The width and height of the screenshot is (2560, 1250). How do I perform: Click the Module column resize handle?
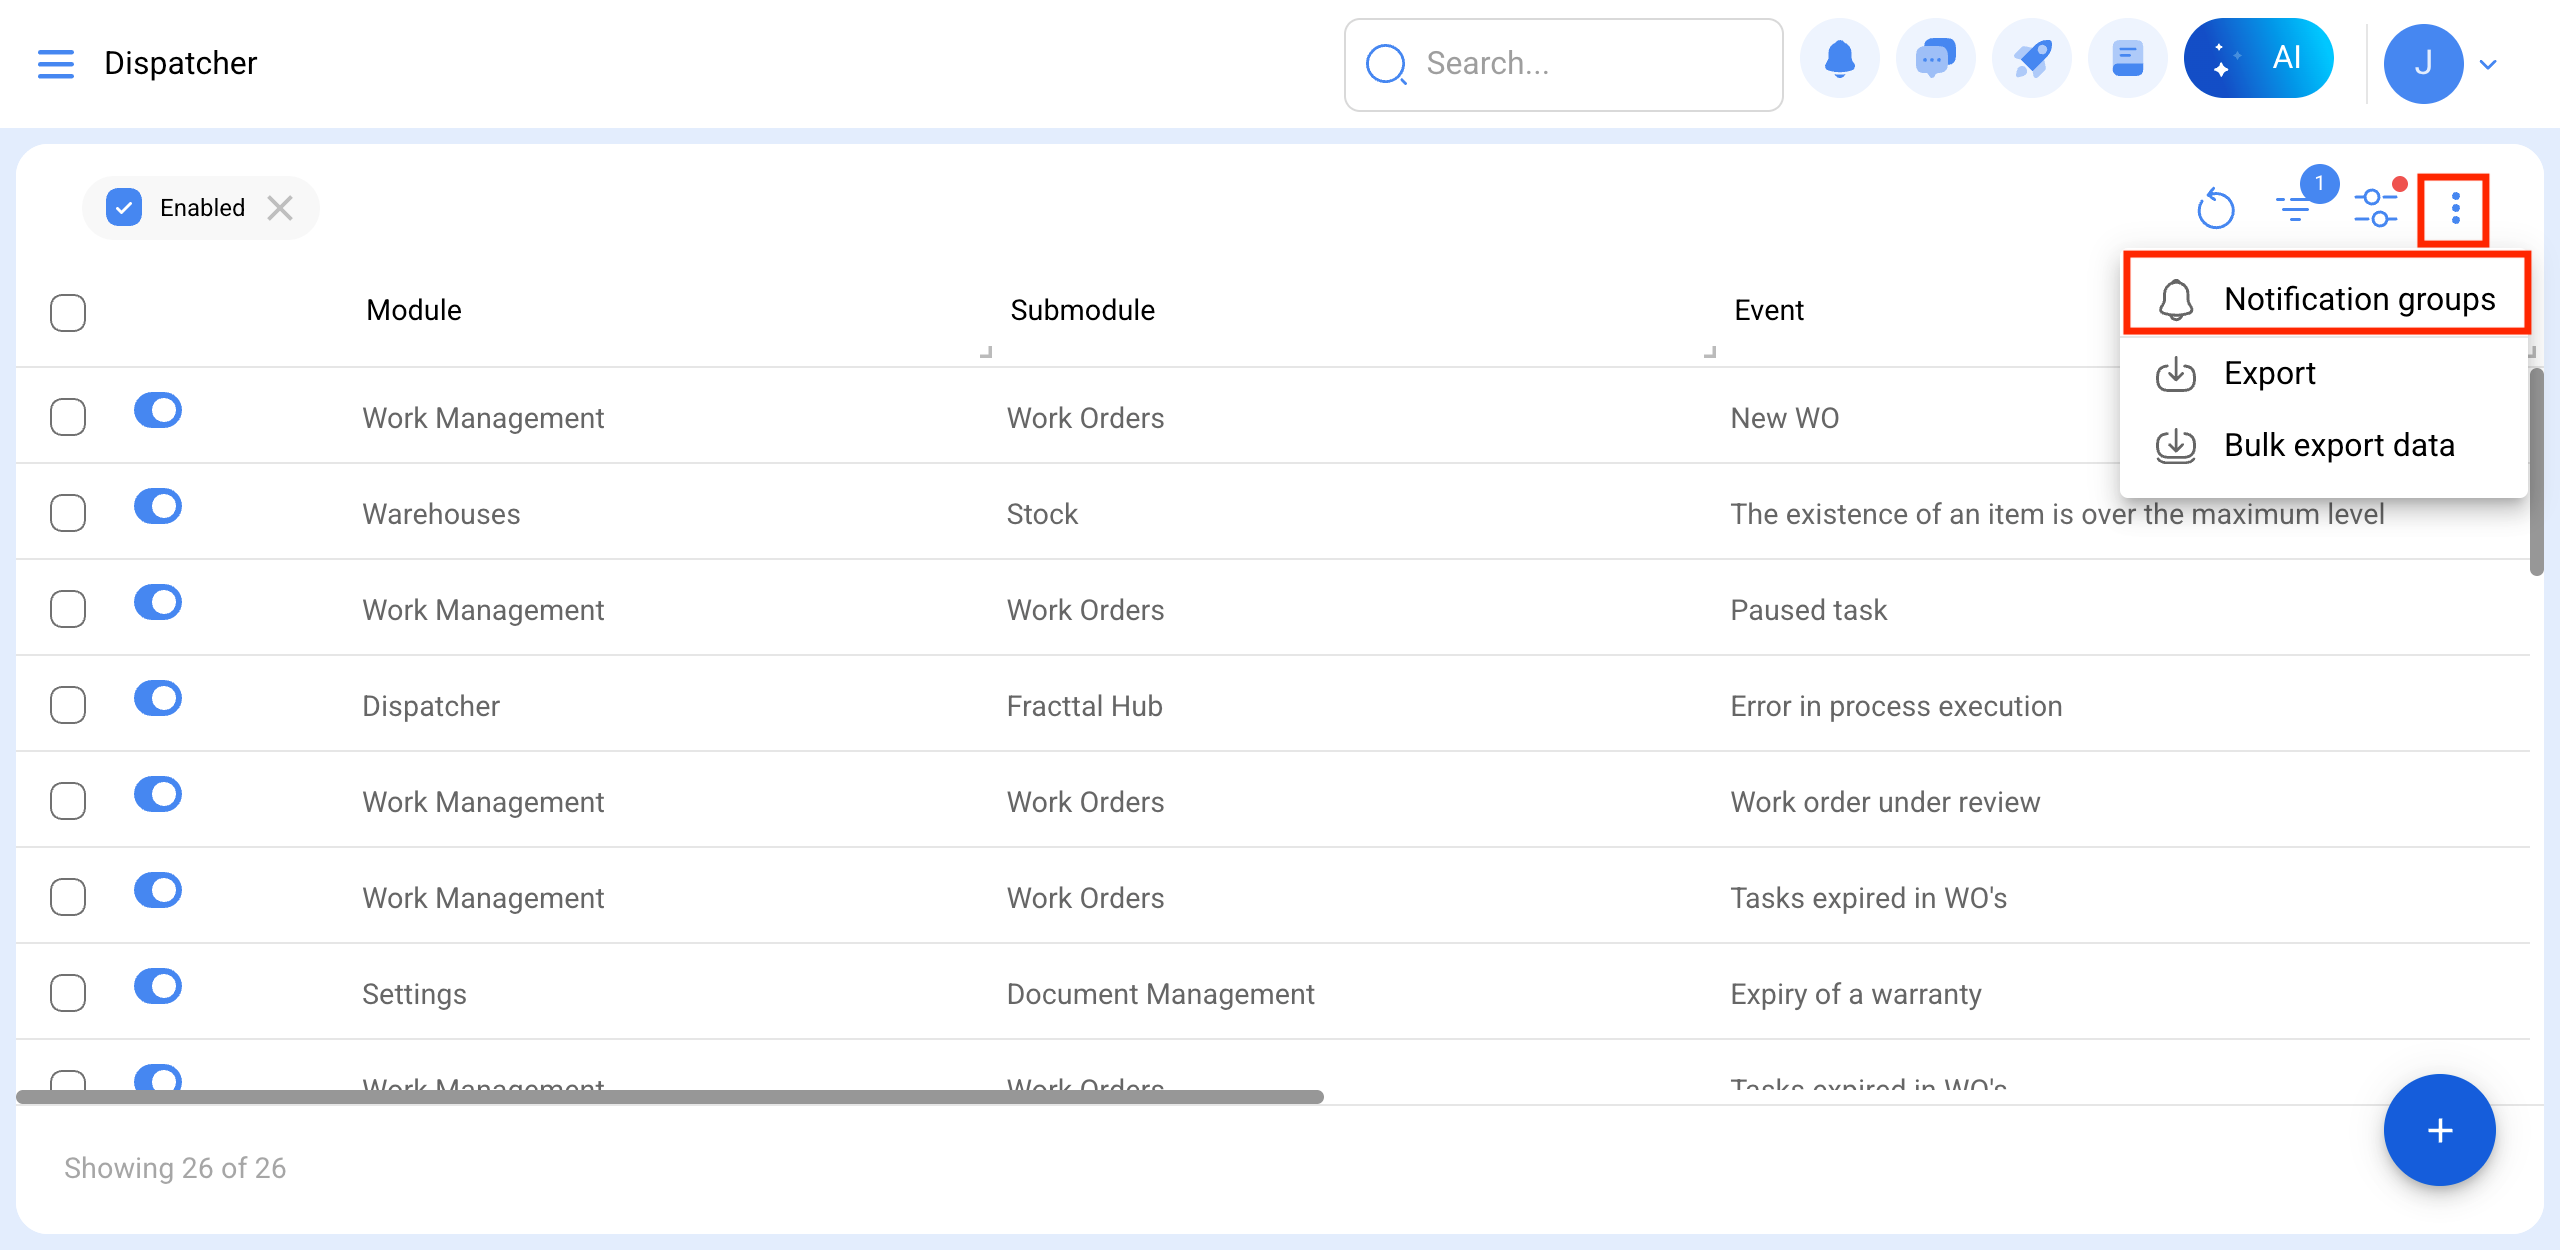pos(986,352)
